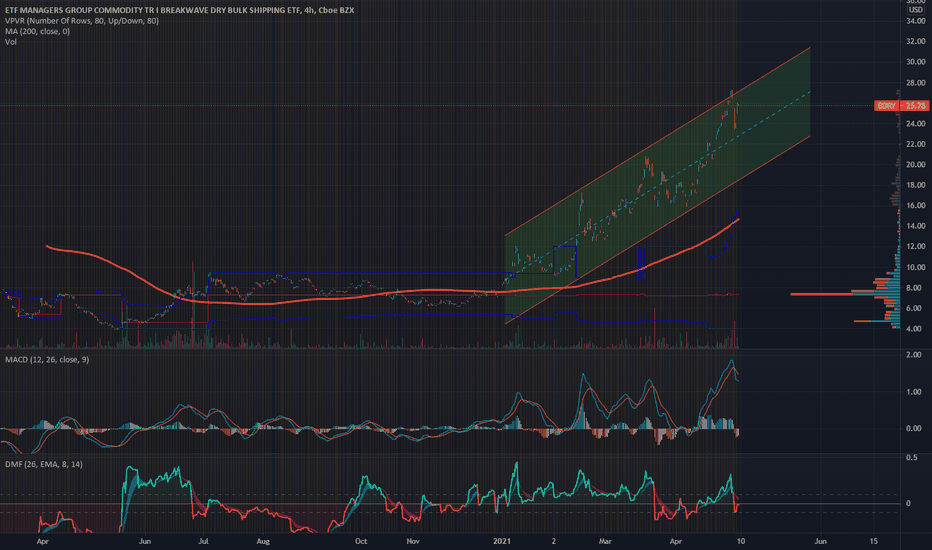Click the longest volume profile bar near 8.00
Image resolution: width=932 pixels, height=550 pixels.
[x=844, y=294]
